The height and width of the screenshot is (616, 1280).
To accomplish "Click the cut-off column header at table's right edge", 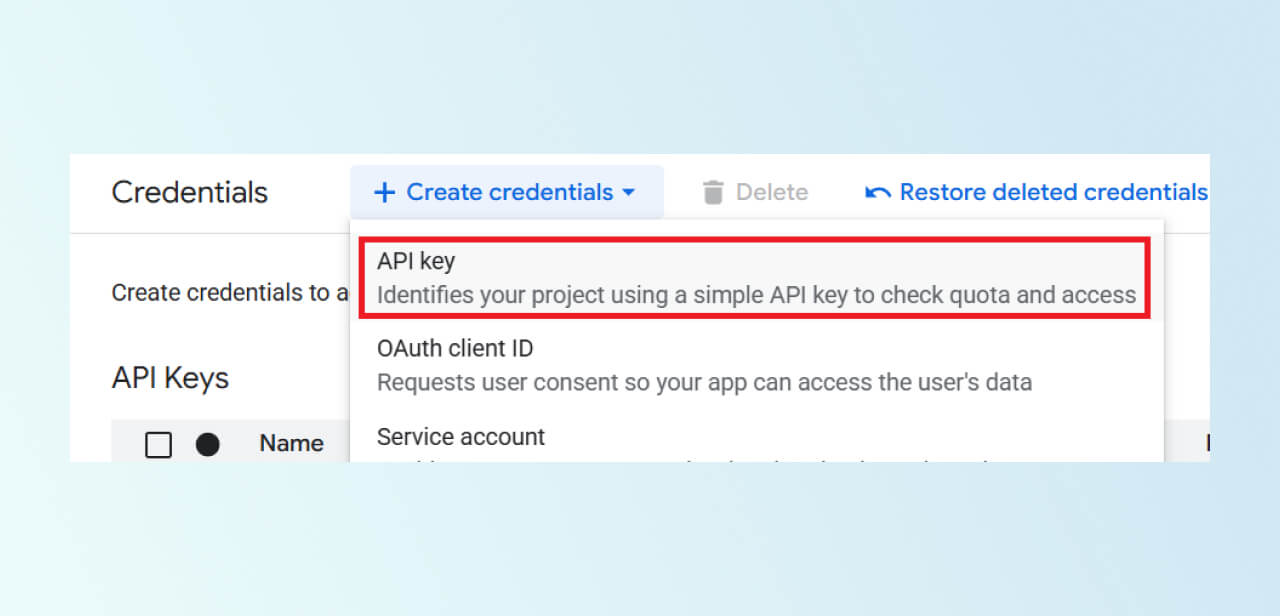I will pos(1206,444).
